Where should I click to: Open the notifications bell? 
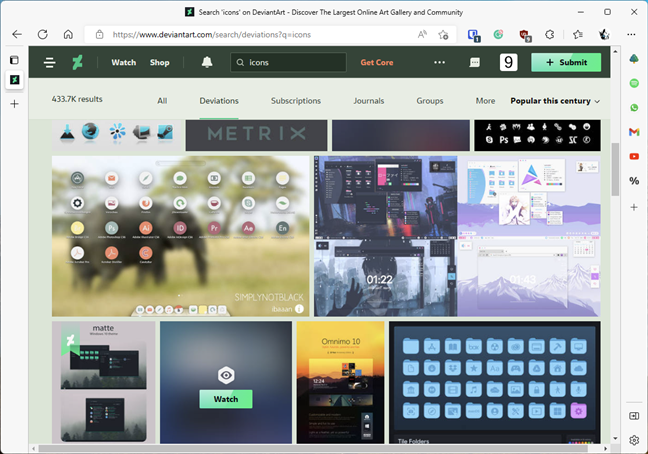coord(207,62)
